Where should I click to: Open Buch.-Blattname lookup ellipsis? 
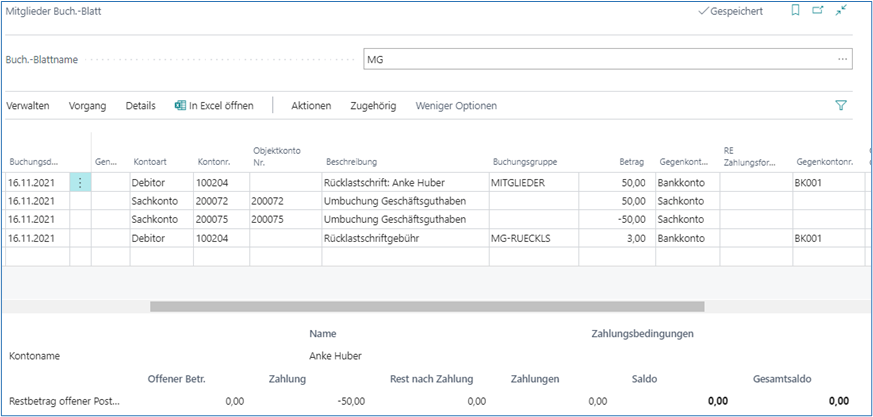pyautogui.click(x=842, y=60)
